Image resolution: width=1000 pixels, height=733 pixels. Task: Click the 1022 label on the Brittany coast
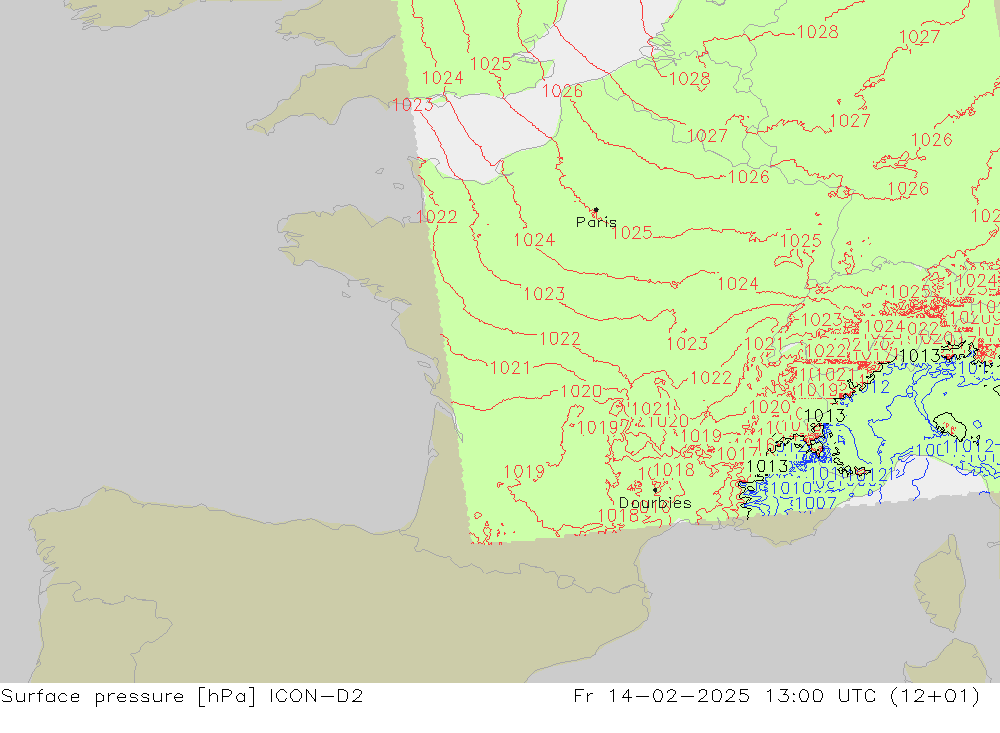[437, 217]
